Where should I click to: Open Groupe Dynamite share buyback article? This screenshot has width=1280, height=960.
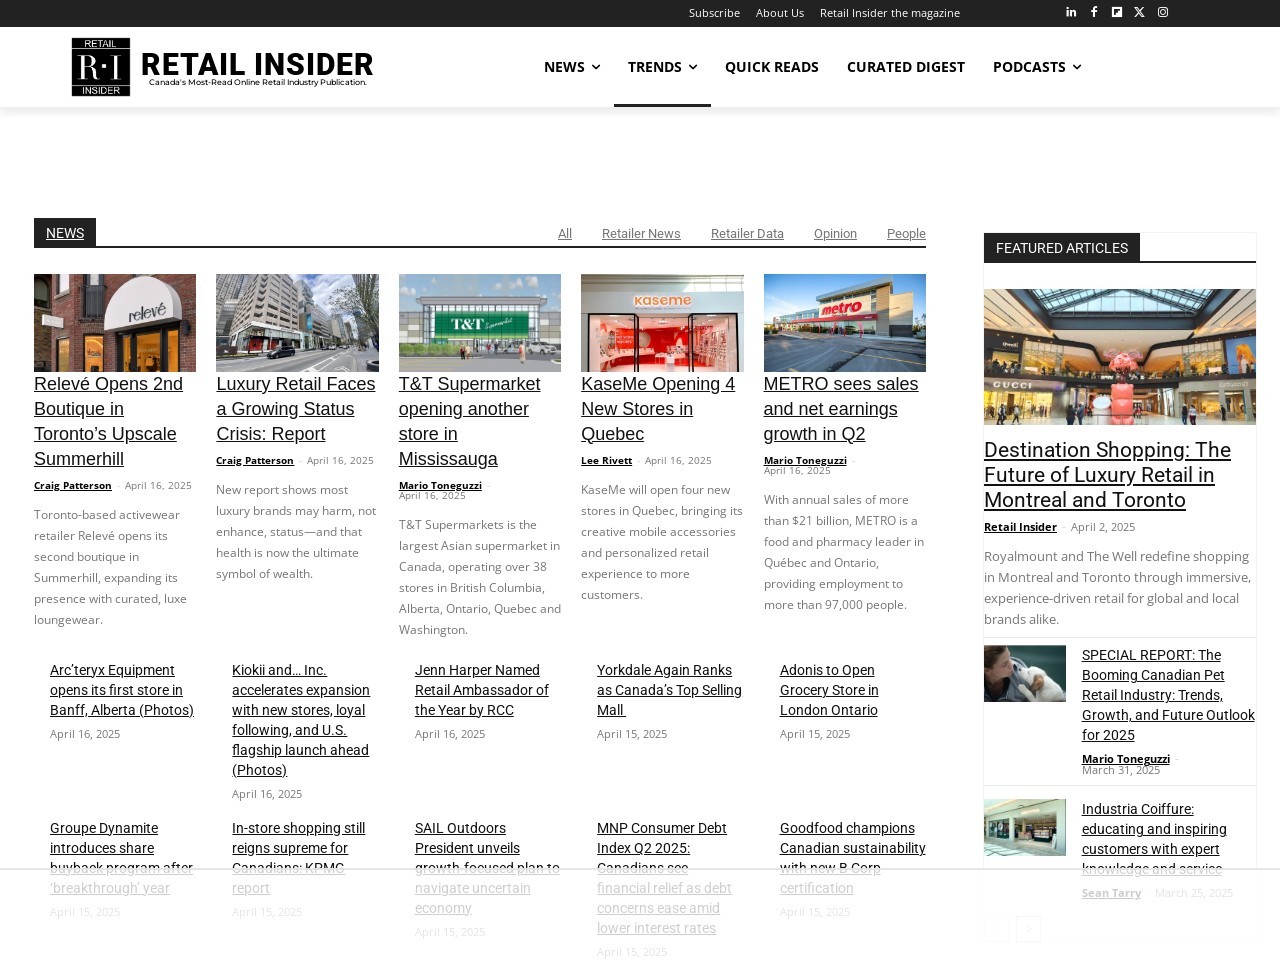tap(121, 858)
